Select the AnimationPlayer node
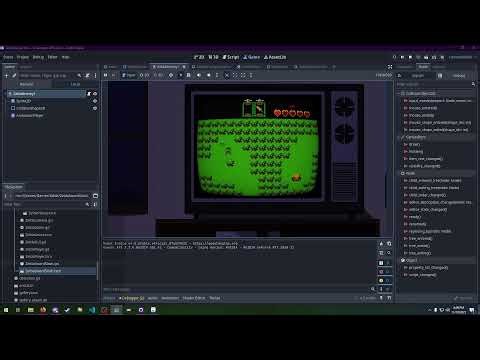480x360 pixels. [29, 116]
